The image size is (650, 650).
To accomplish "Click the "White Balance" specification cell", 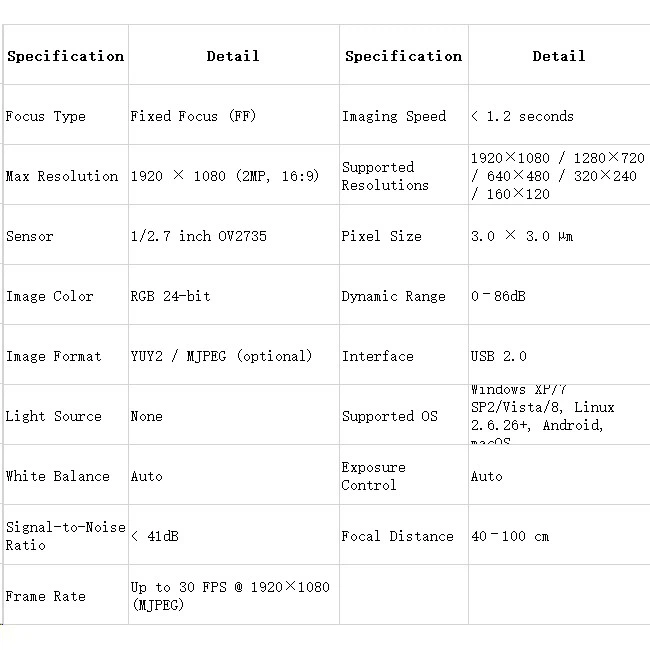I will pos(58,476).
